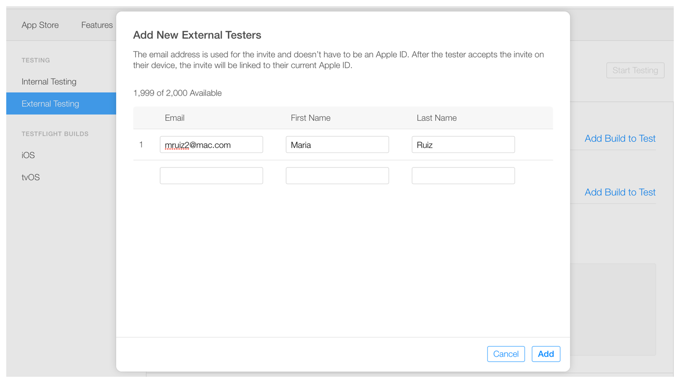
Task: Open the App Store tab
Action: click(40, 25)
